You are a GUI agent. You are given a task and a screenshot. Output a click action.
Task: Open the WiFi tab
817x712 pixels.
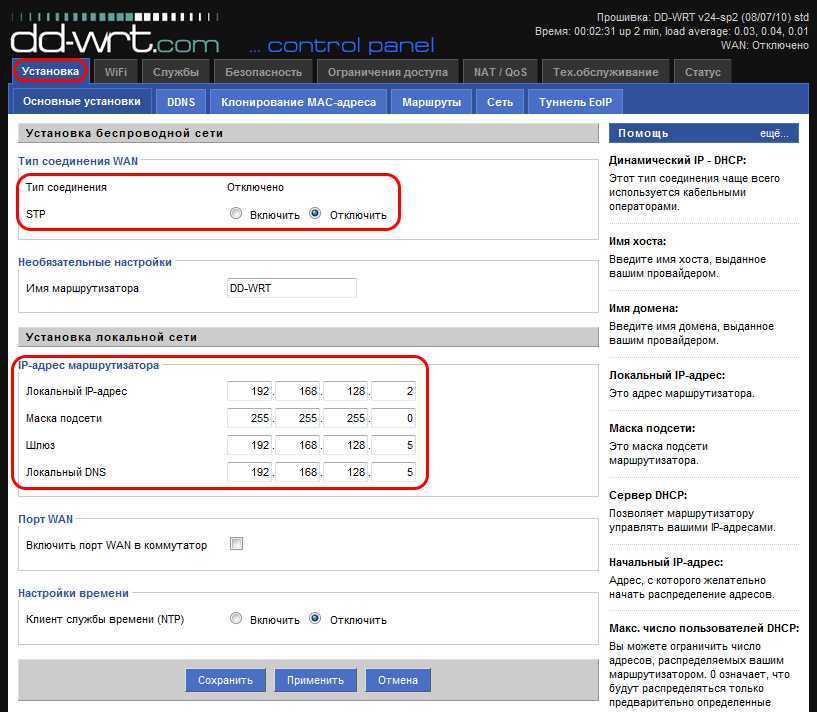coord(115,72)
